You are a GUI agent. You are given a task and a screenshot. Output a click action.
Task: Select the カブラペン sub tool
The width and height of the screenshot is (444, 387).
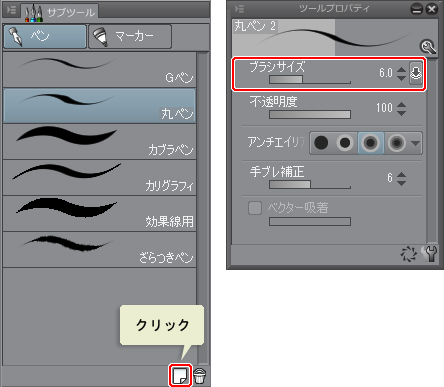click(x=99, y=141)
